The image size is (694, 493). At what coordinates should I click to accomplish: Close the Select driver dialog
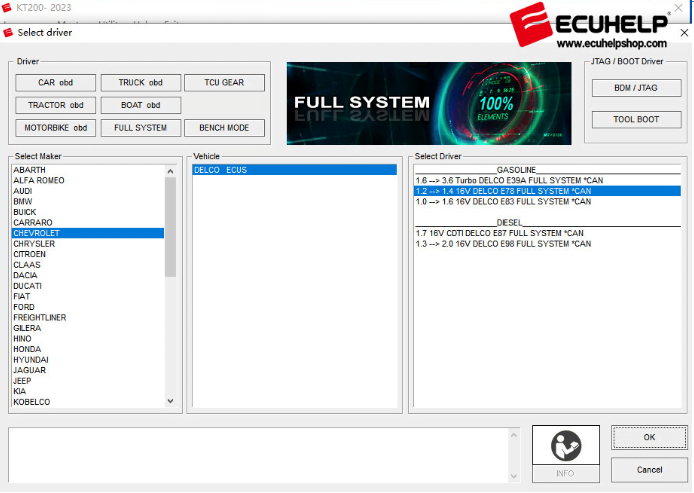[684, 33]
